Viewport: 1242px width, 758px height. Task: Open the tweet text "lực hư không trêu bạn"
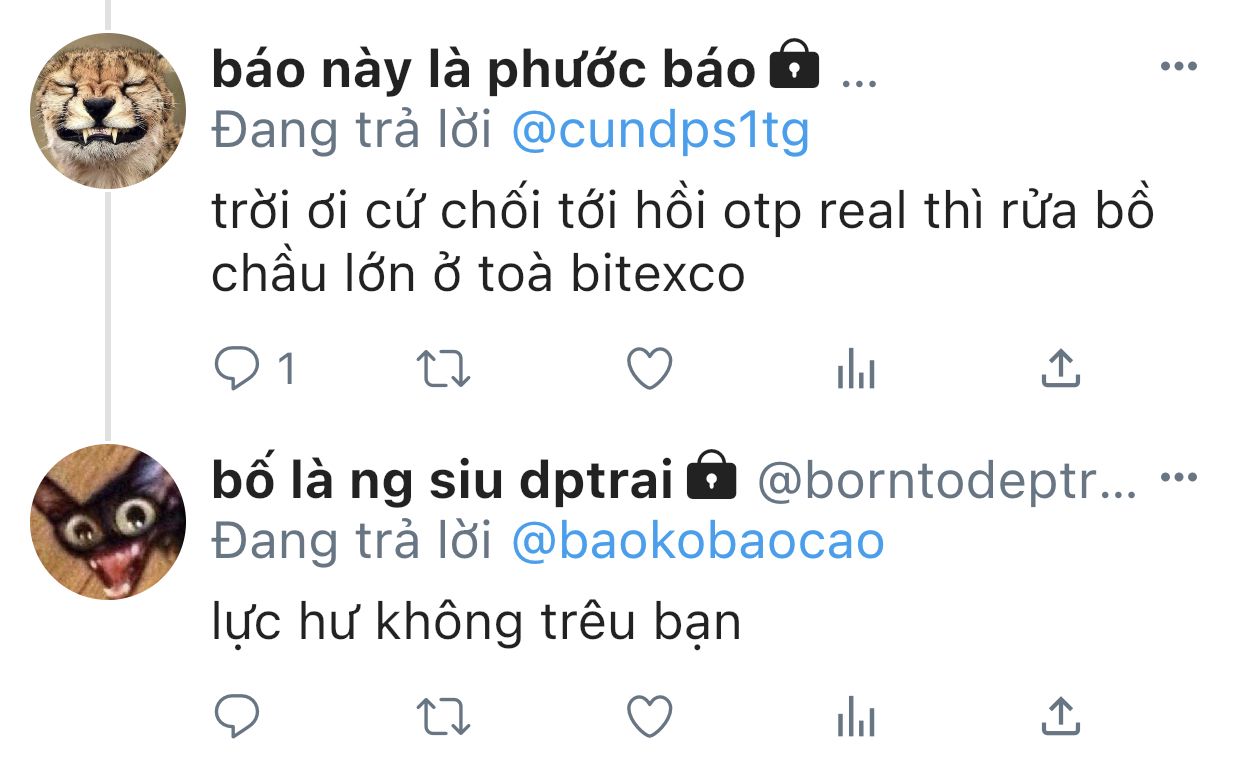(476, 623)
